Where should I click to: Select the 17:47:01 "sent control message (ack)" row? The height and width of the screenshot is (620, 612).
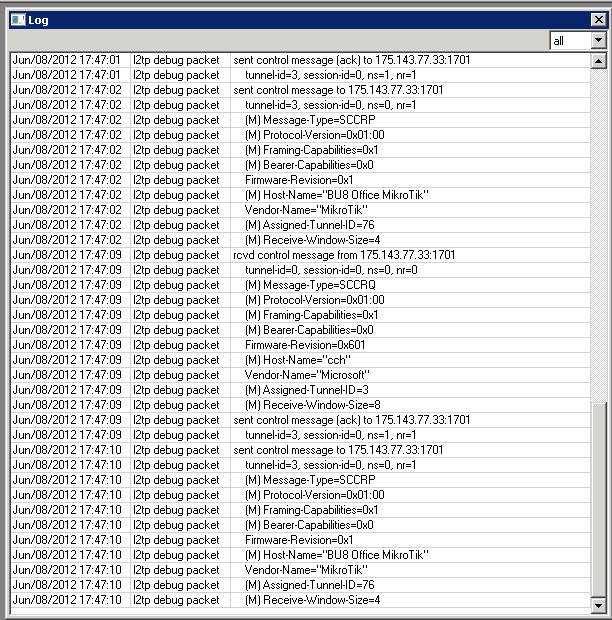300,60
